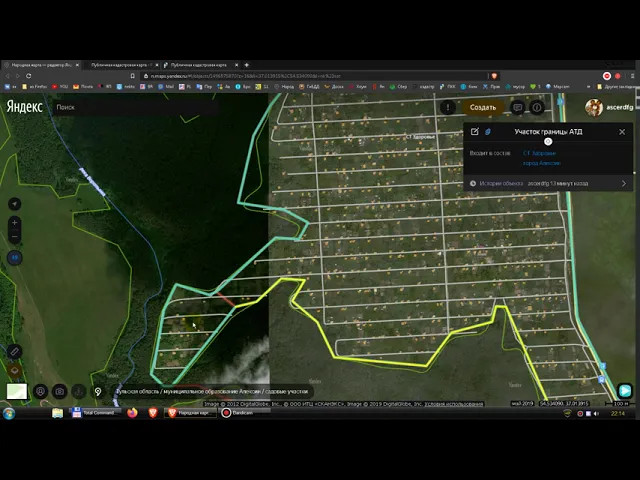Center map using the round target icon
640x480 pixels.
click(x=548, y=142)
